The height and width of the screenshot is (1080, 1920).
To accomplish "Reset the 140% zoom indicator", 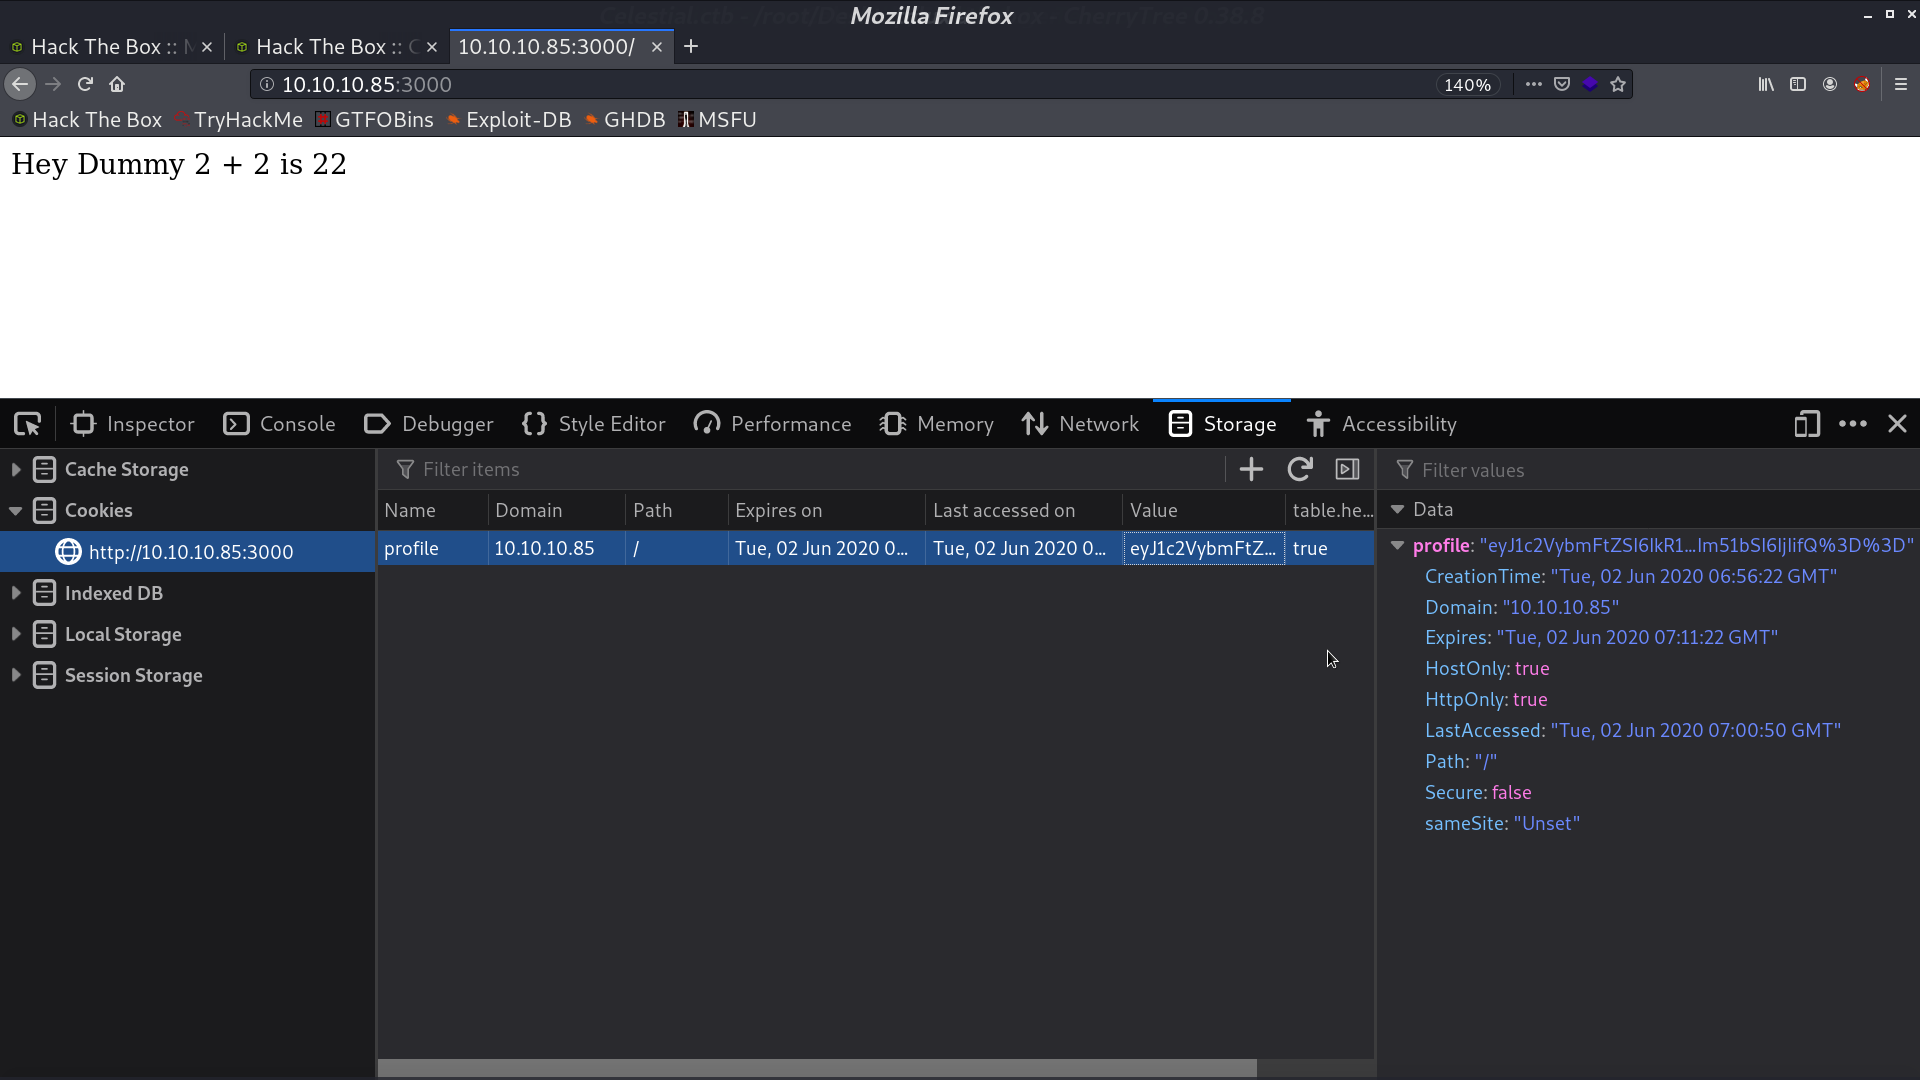I will [1467, 85].
